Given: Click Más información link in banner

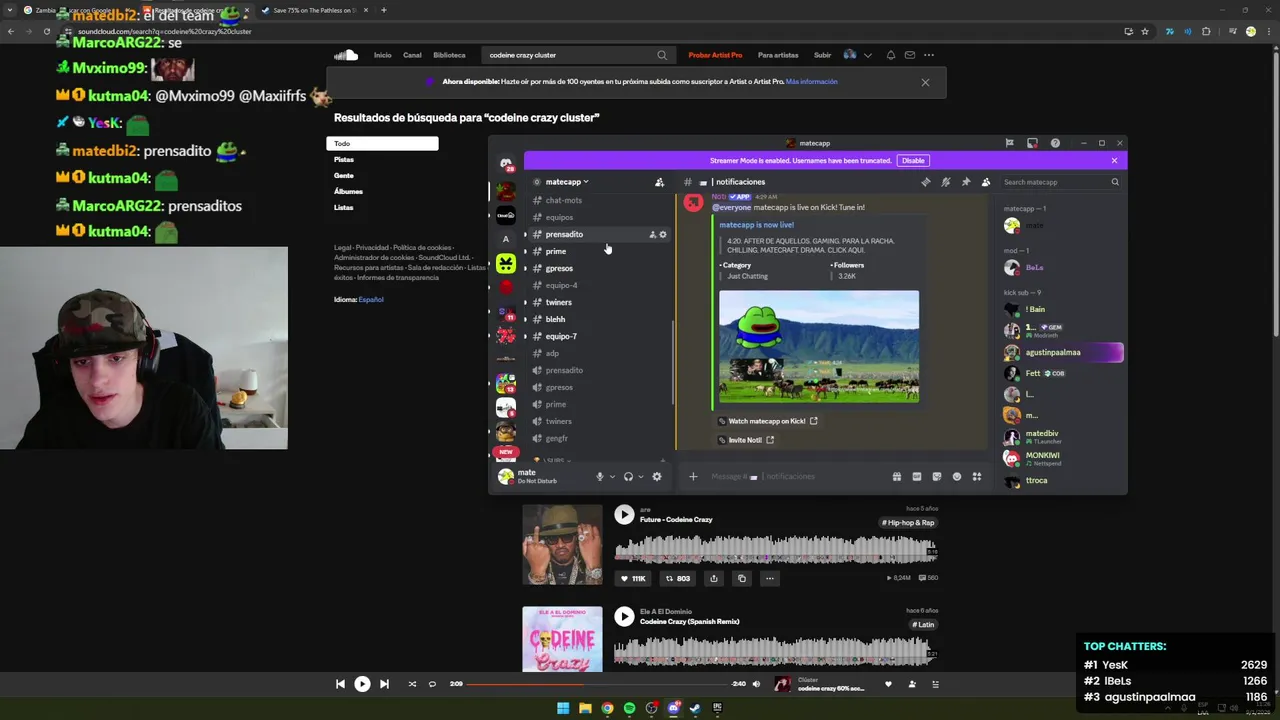Looking at the screenshot, I should pyautogui.click(x=811, y=82).
